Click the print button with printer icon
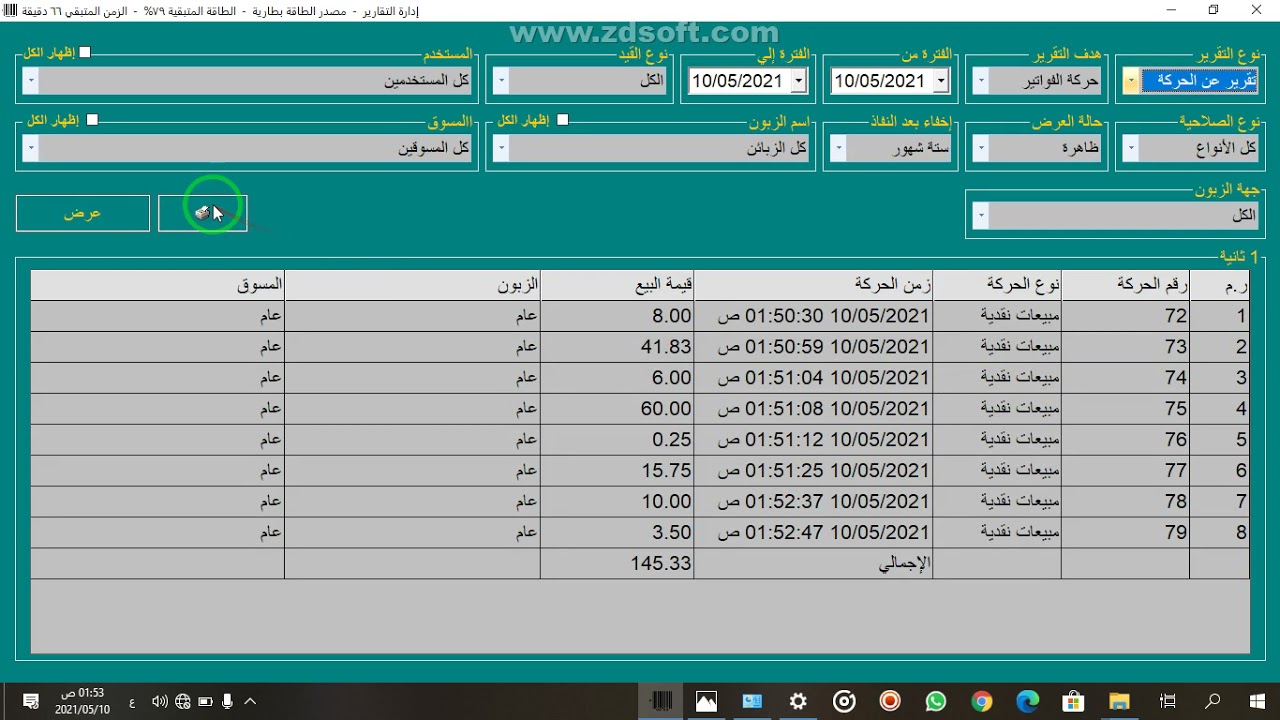 (x=202, y=213)
